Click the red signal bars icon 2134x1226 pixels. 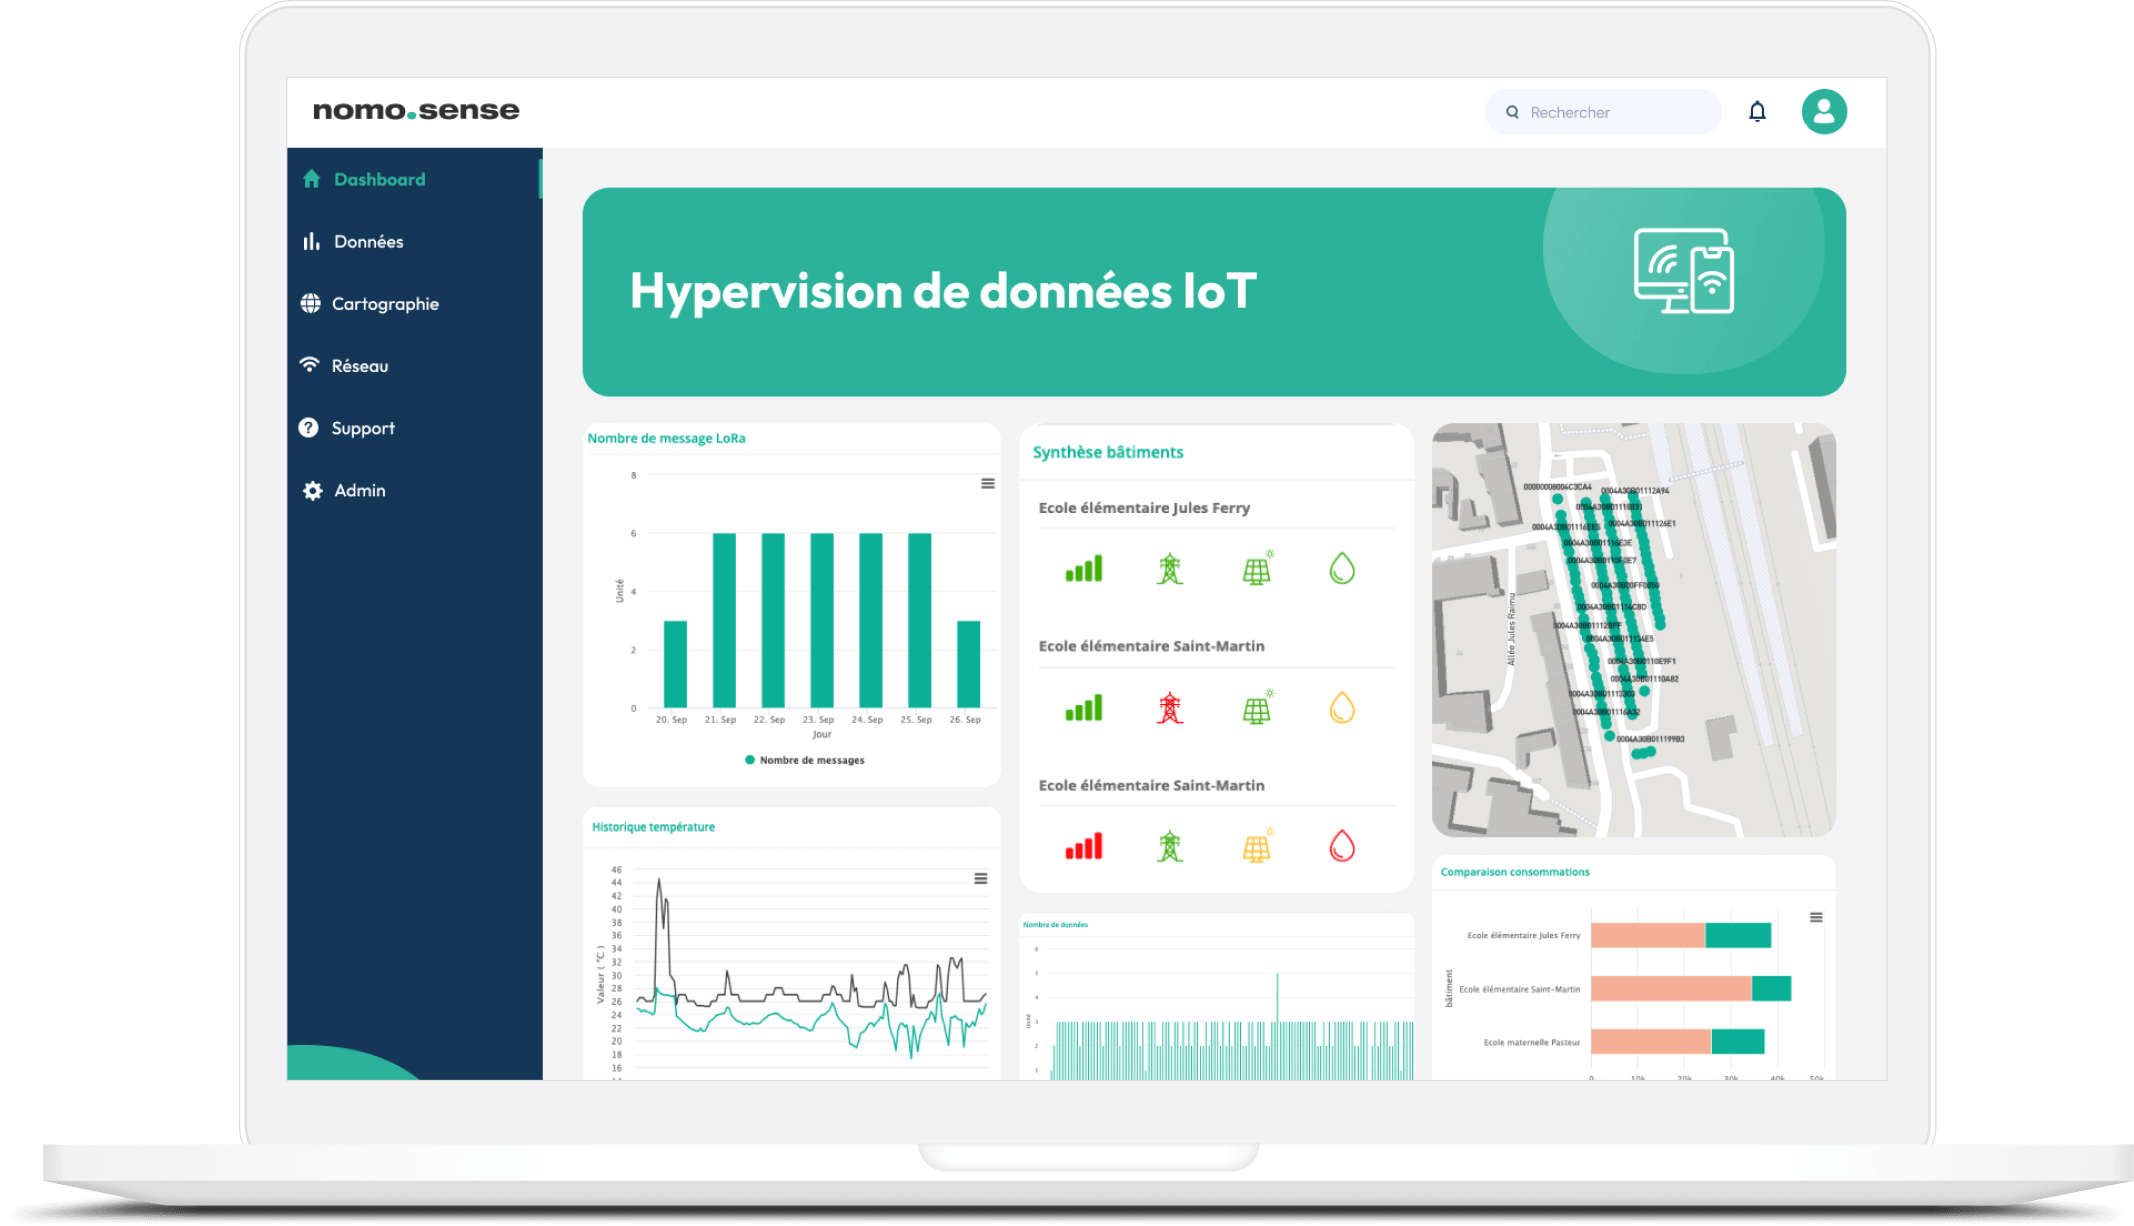1084,846
